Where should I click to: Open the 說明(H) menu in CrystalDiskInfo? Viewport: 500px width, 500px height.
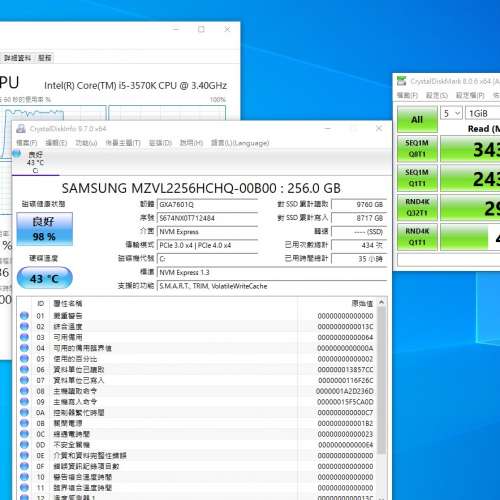coord(191,143)
